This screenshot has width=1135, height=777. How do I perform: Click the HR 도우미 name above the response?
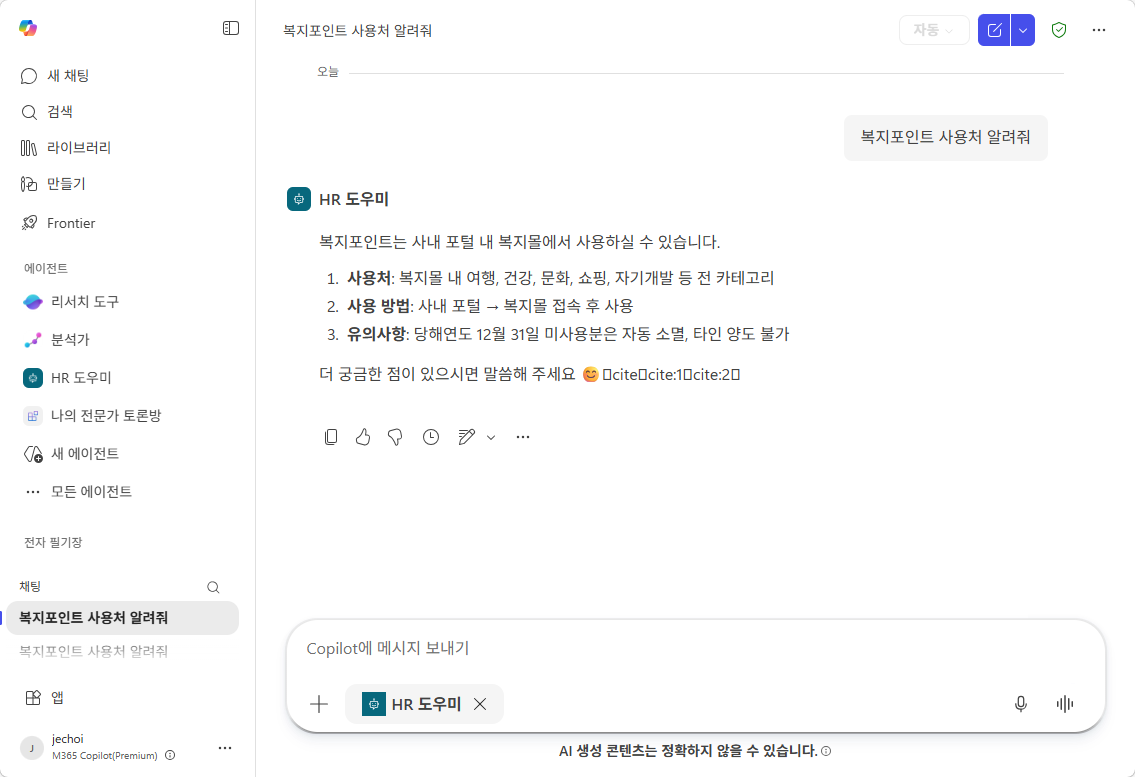point(354,199)
